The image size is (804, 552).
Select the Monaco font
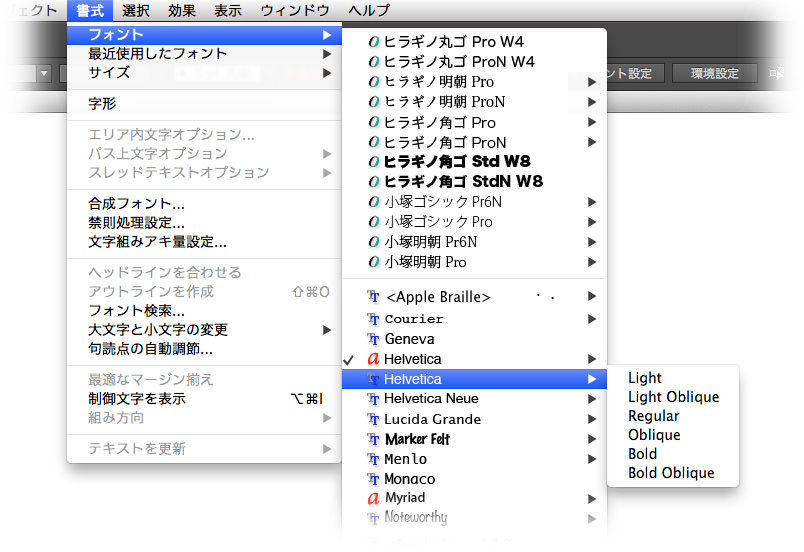474,479
